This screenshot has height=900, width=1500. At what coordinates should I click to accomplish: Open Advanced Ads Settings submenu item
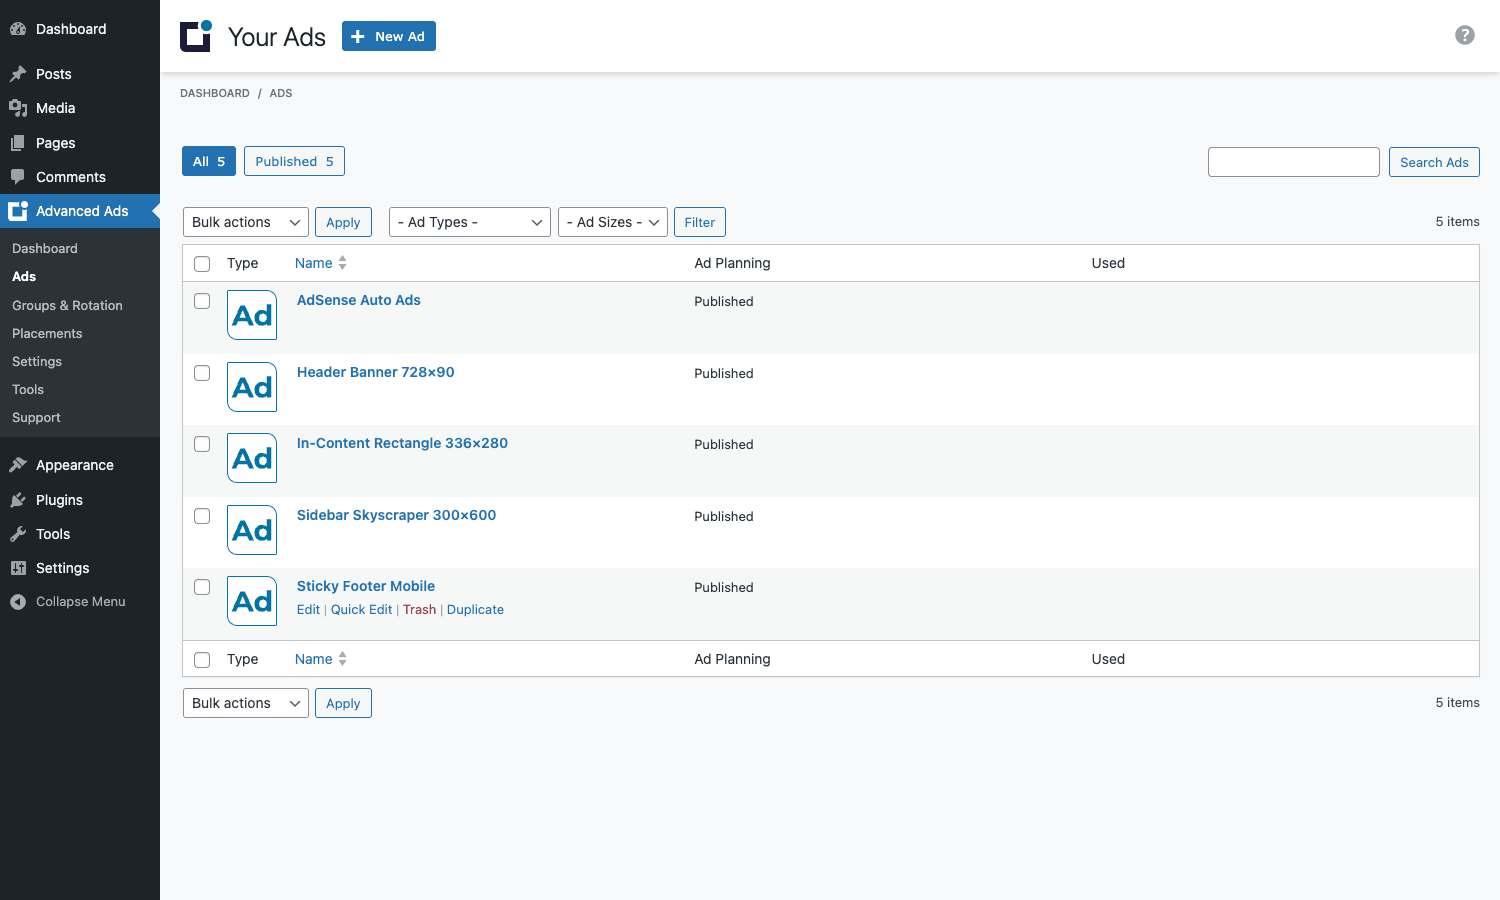pyautogui.click(x=37, y=361)
